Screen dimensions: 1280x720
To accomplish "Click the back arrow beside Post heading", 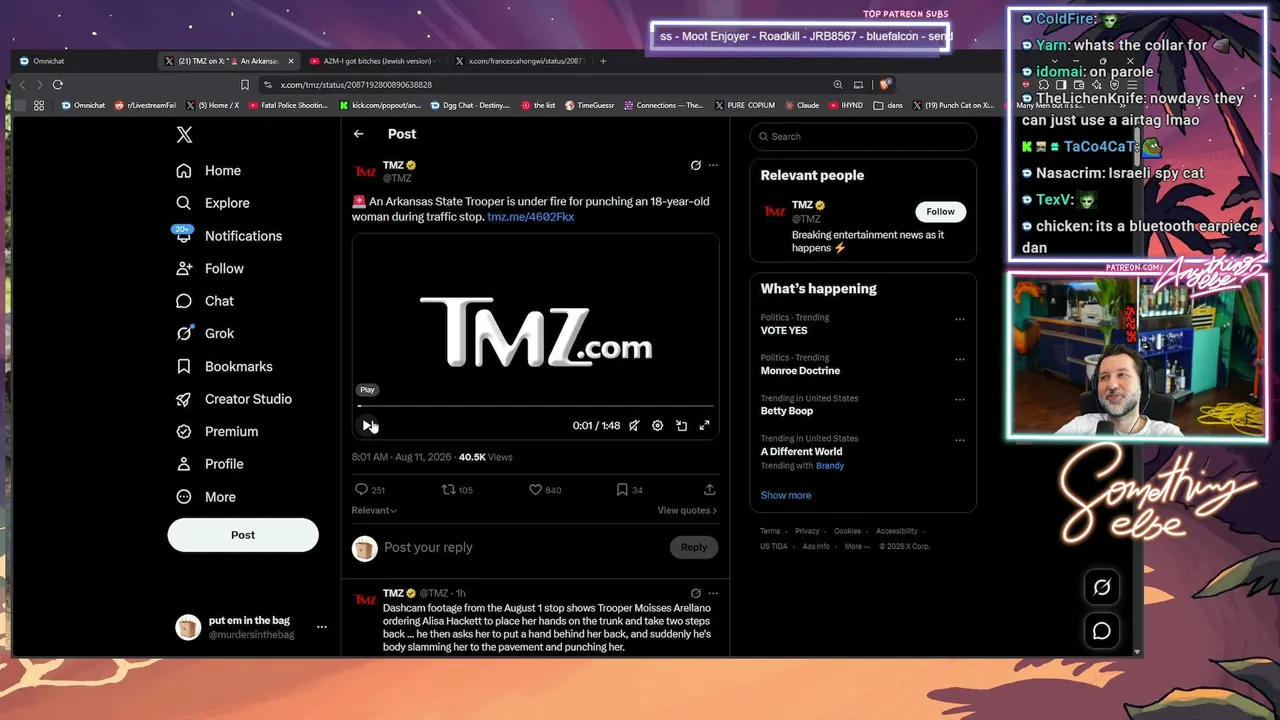I will [359, 134].
